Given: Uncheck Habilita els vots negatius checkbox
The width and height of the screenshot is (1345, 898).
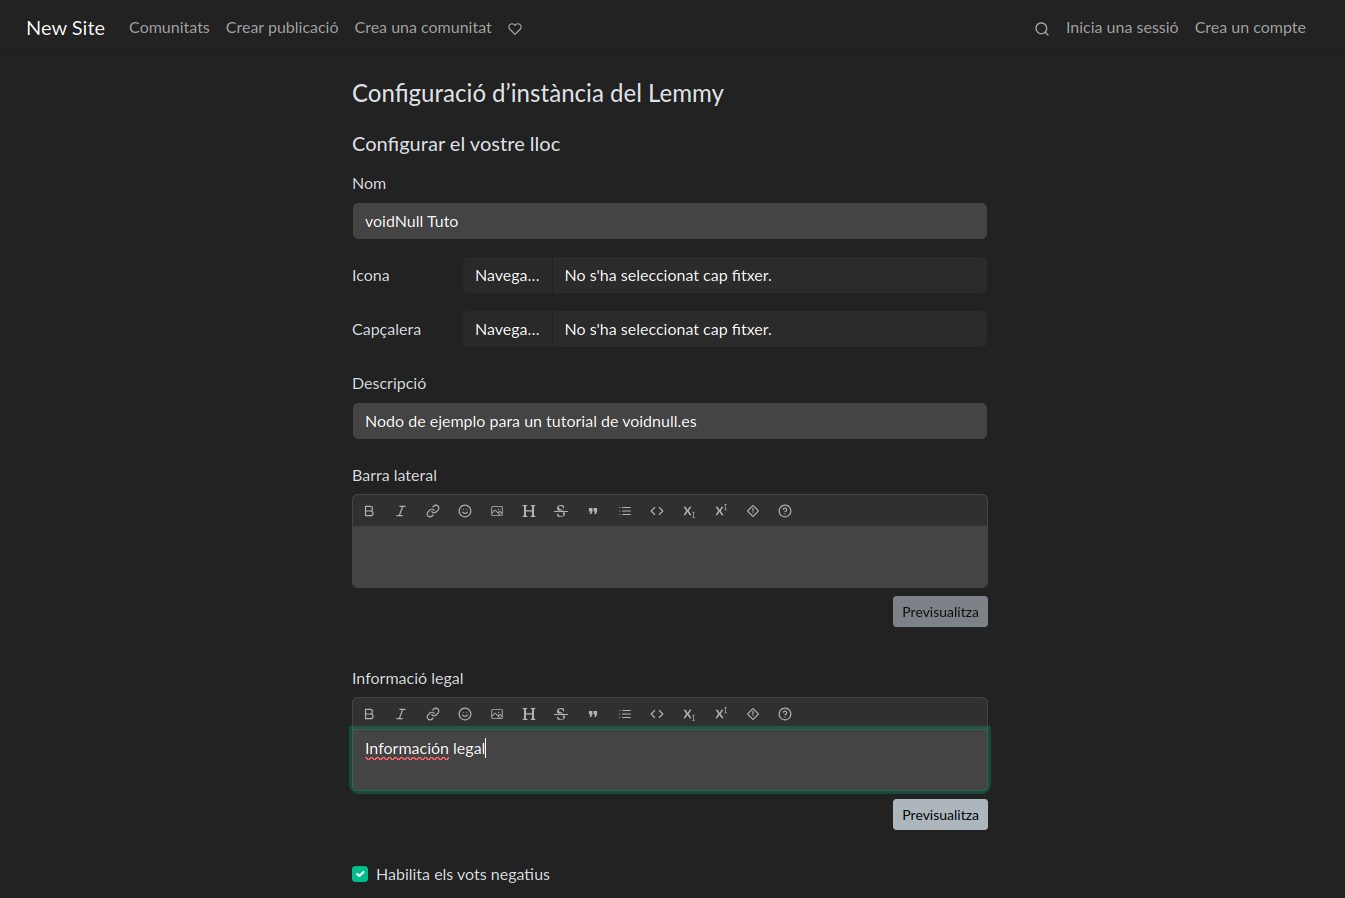Looking at the screenshot, I should (360, 874).
